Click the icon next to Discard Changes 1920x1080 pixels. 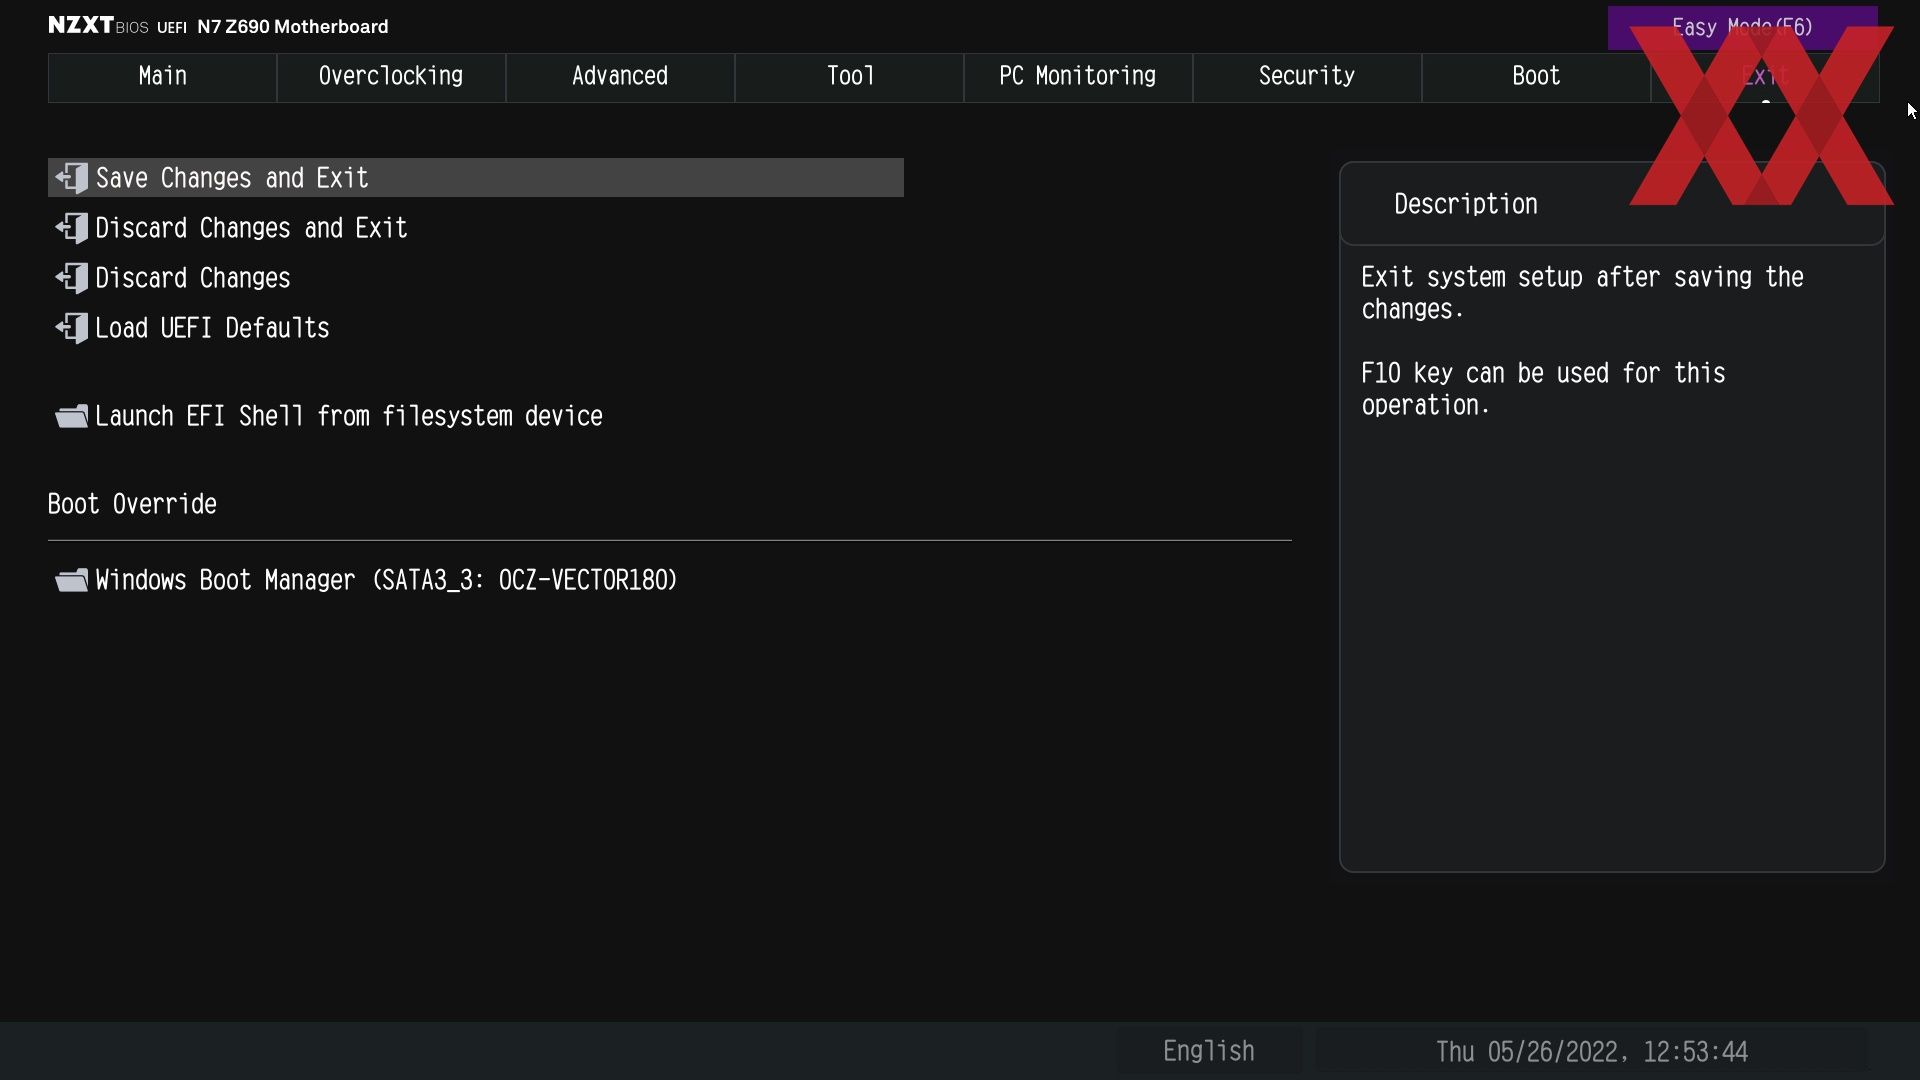[x=72, y=278]
